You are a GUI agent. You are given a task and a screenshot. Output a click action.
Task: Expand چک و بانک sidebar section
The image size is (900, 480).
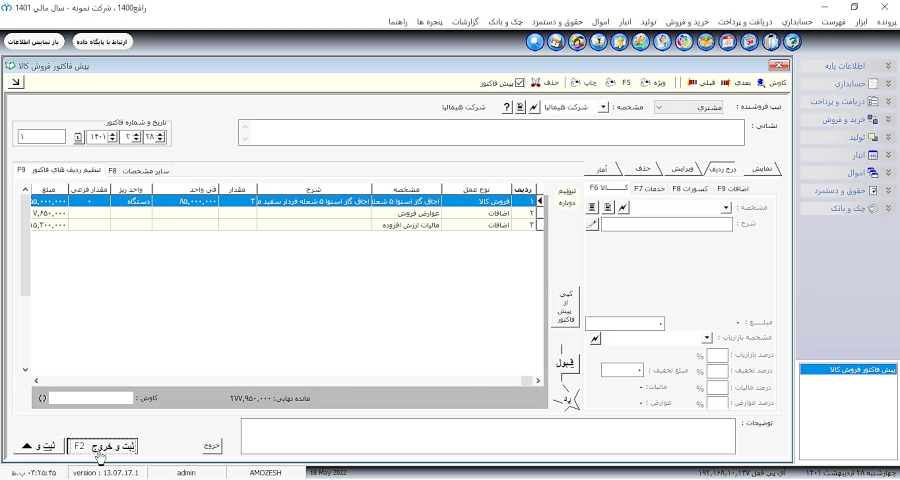pos(888,208)
